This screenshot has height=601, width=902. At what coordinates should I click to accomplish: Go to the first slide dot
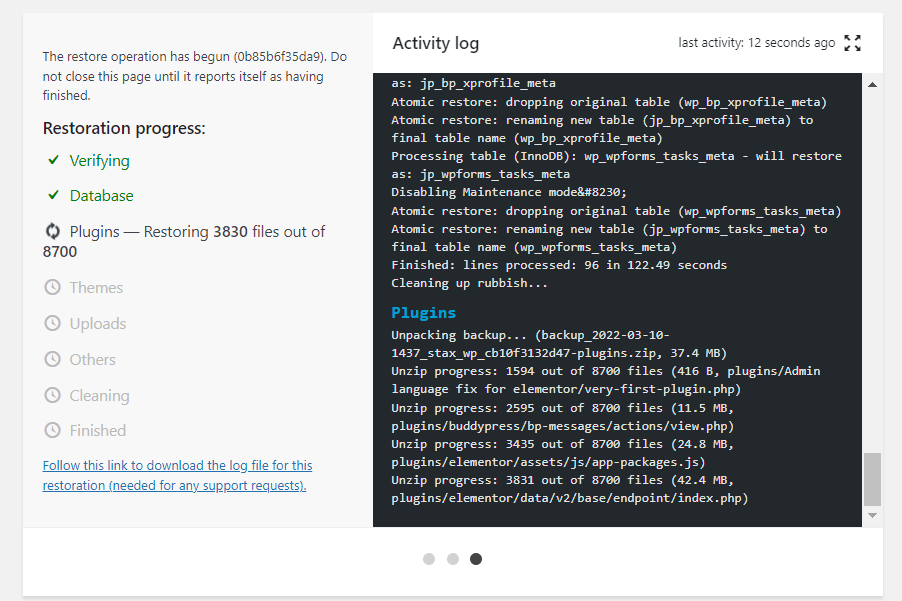[x=429, y=559]
